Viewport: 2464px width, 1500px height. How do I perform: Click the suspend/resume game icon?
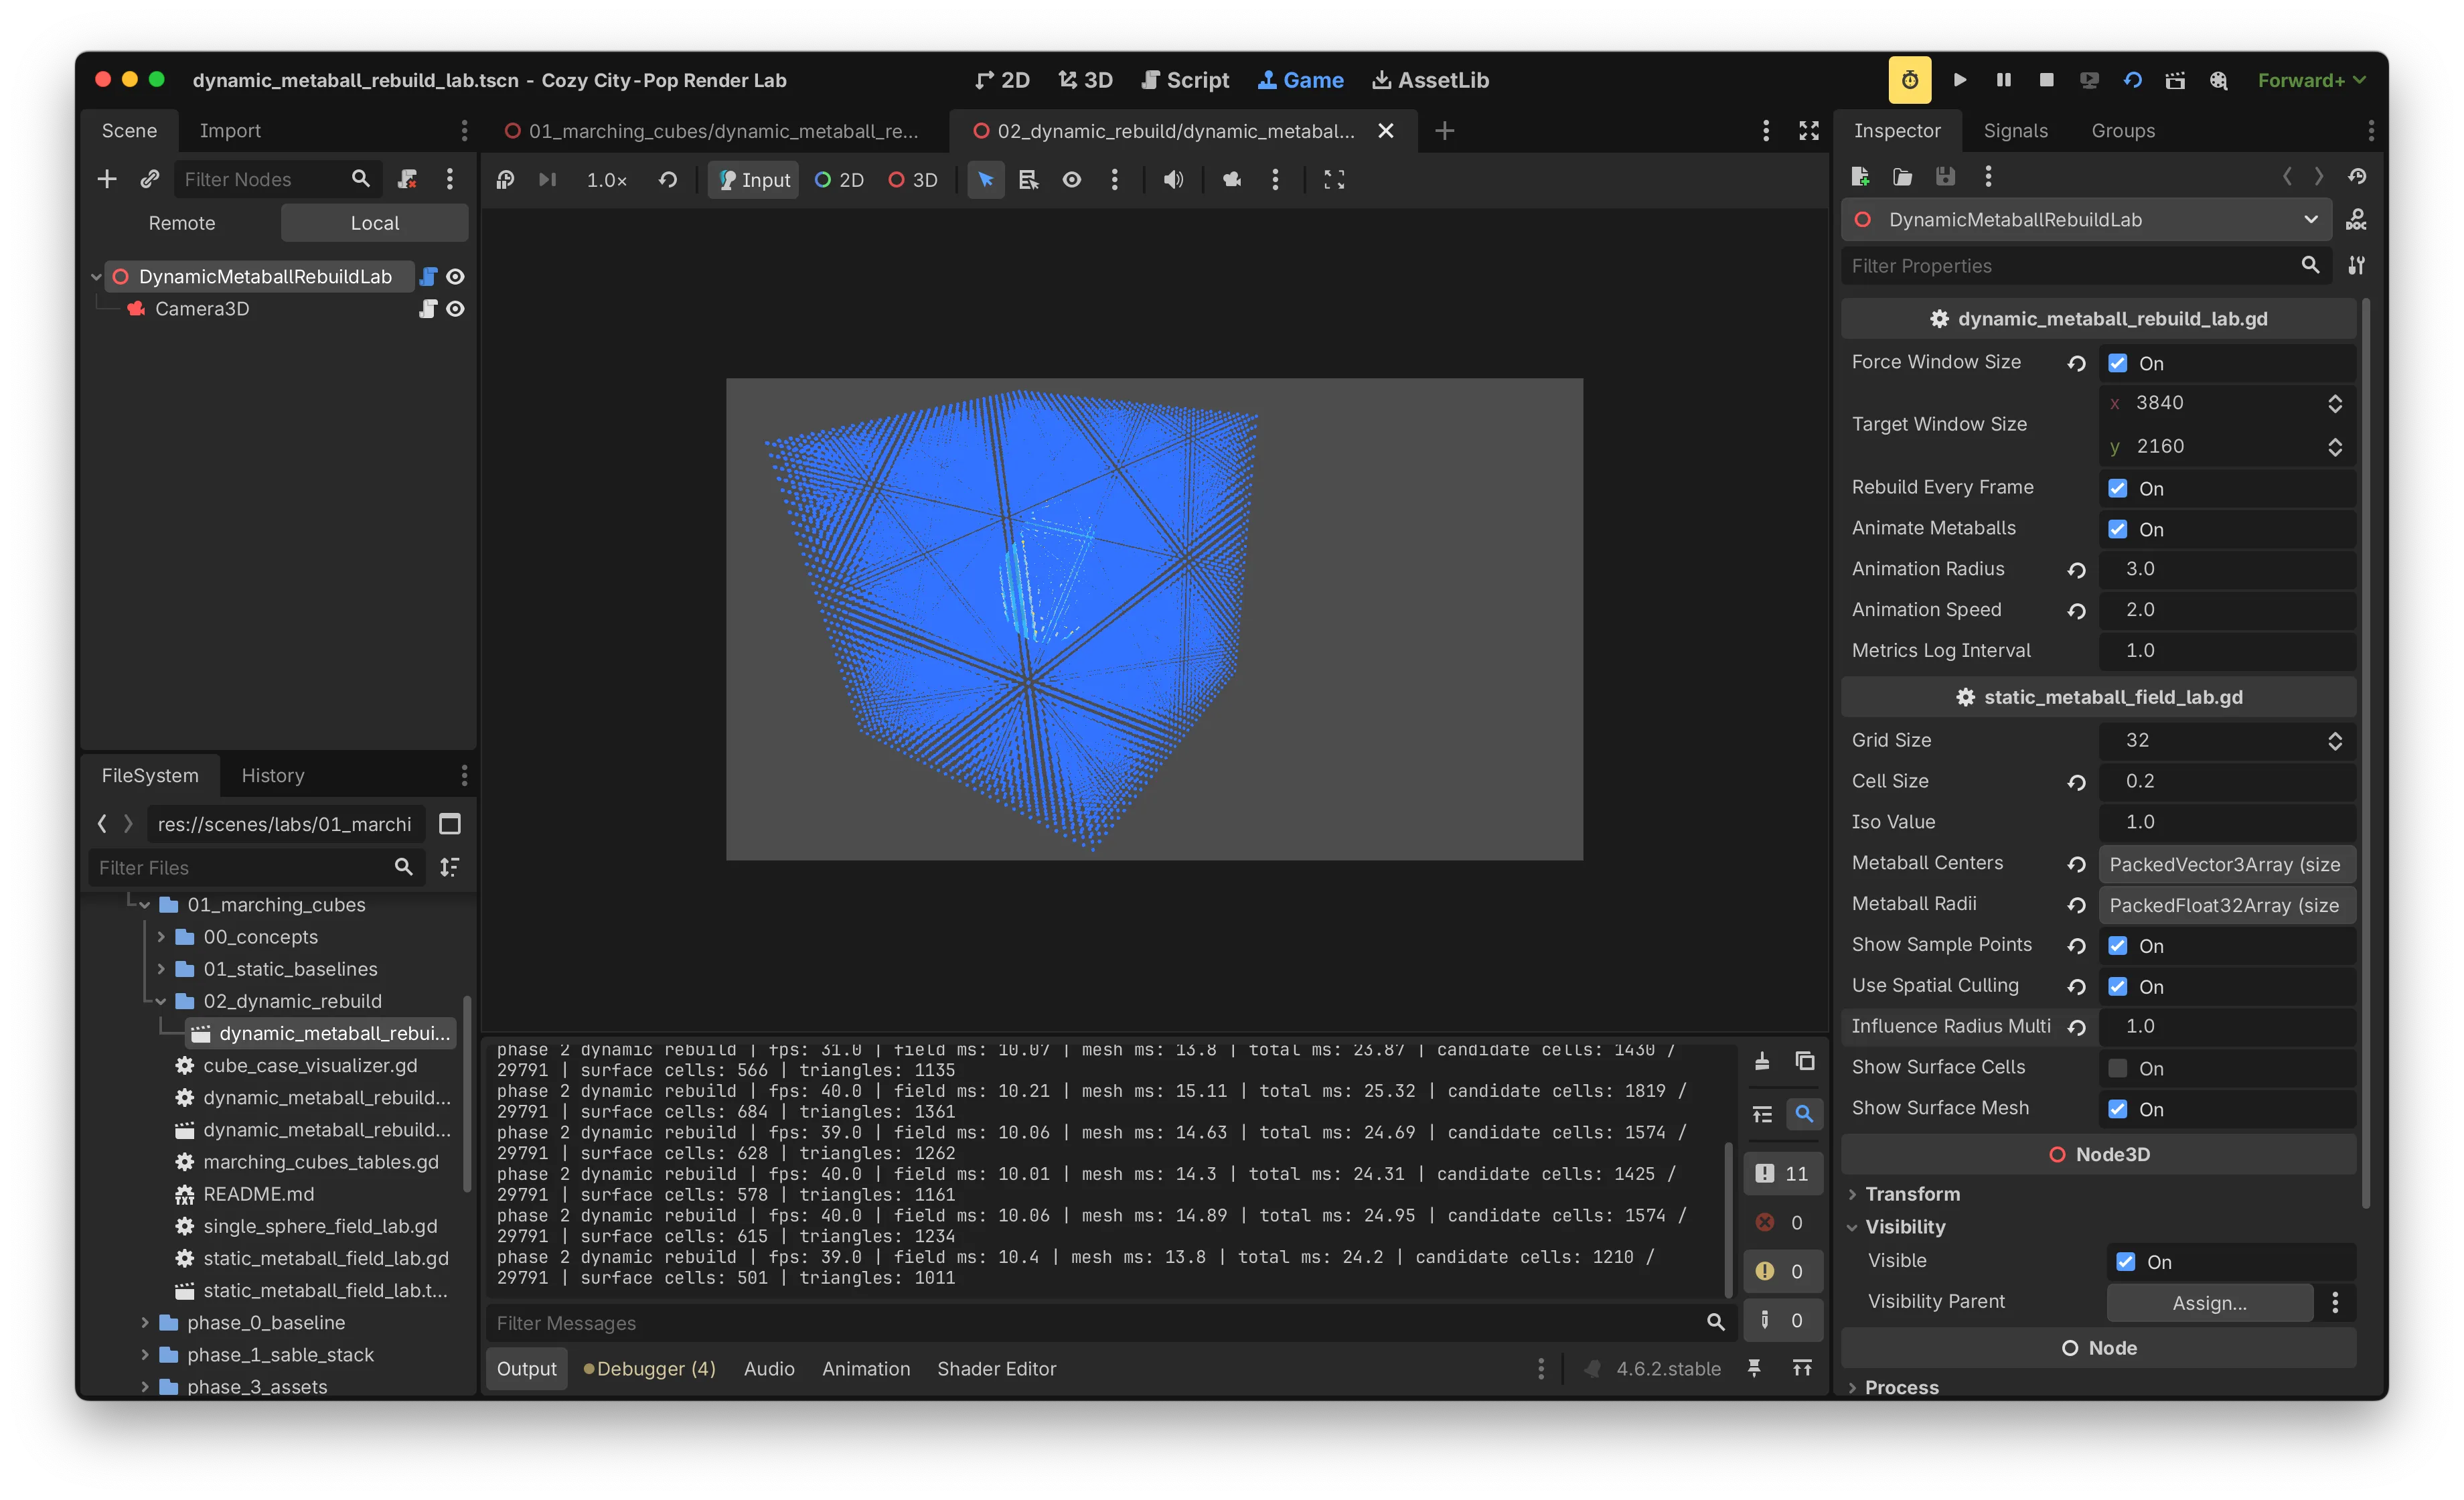[506, 180]
